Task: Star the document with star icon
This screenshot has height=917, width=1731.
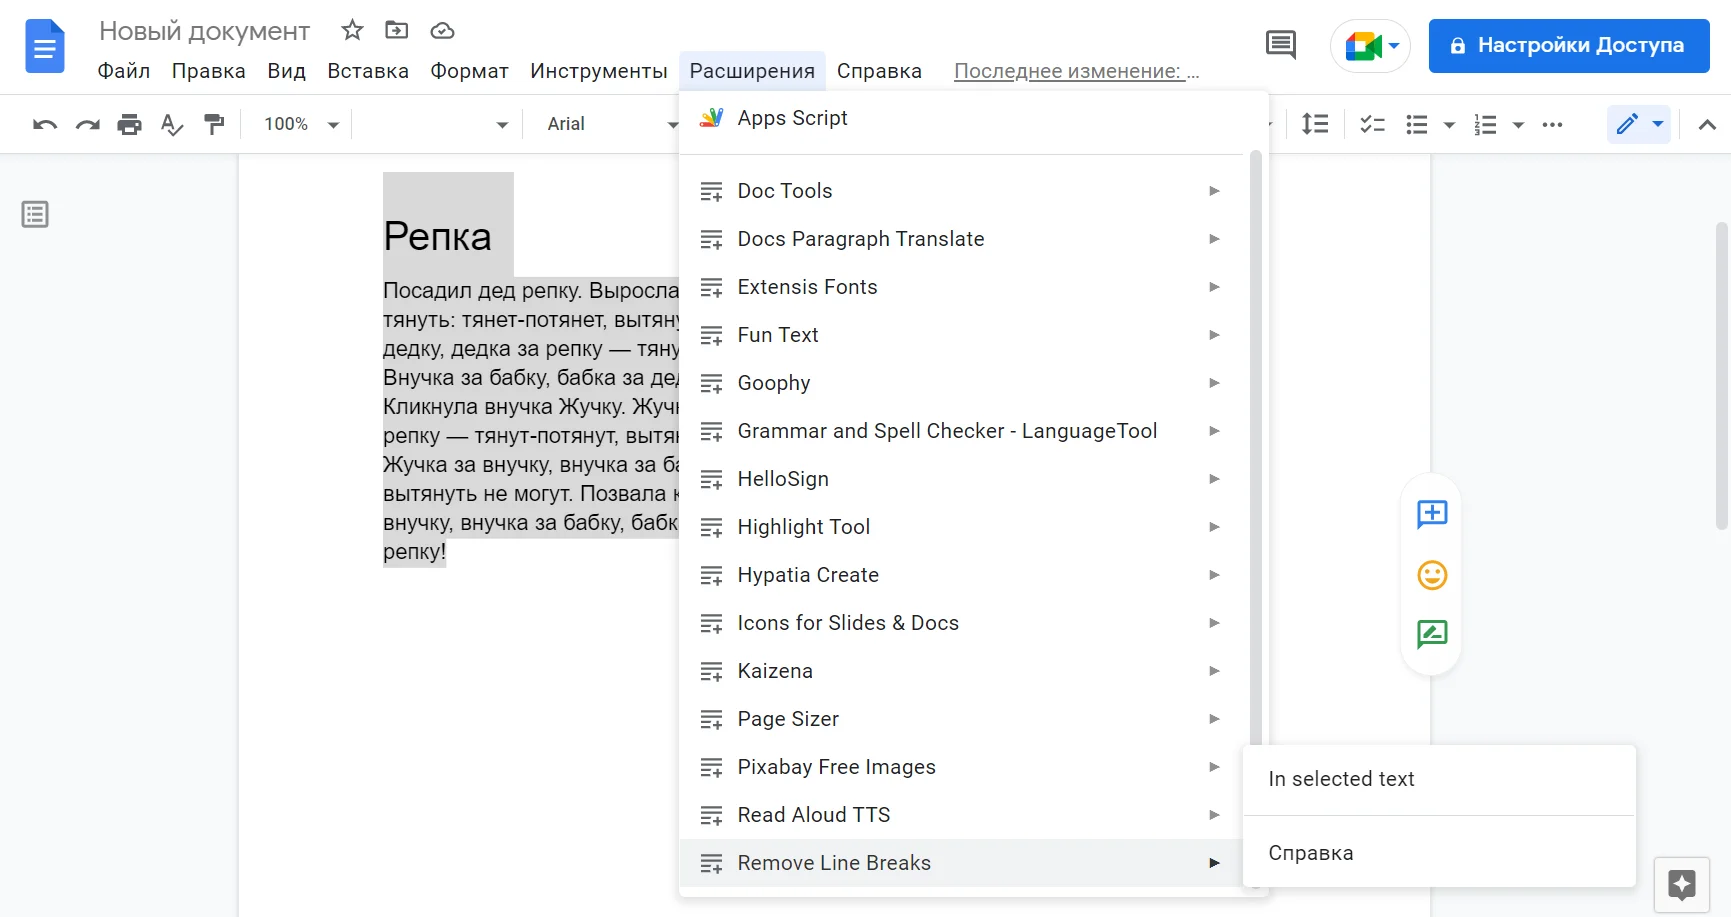Action: (x=352, y=30)
